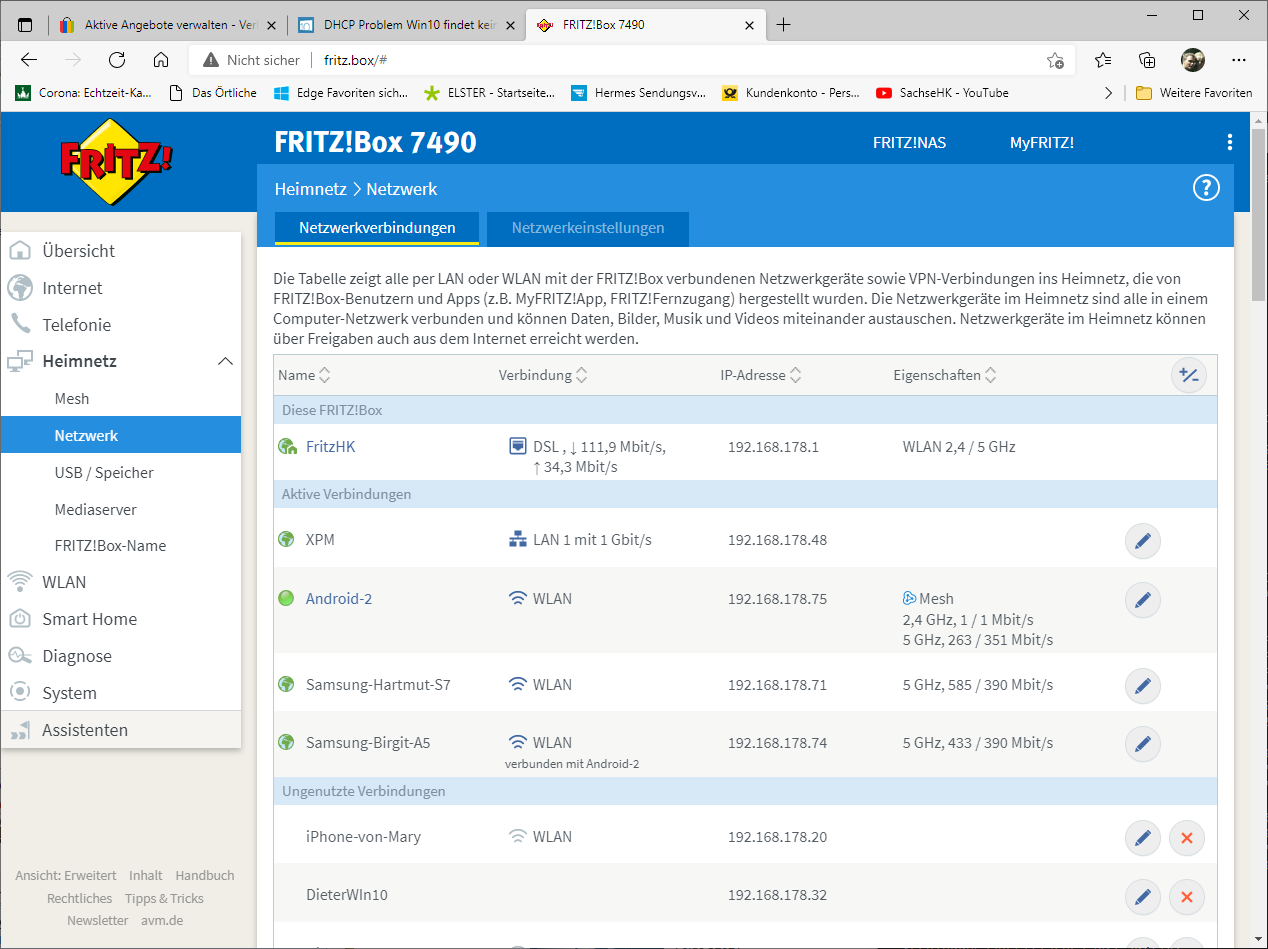Open the Android-2 device link

point(339,599)
